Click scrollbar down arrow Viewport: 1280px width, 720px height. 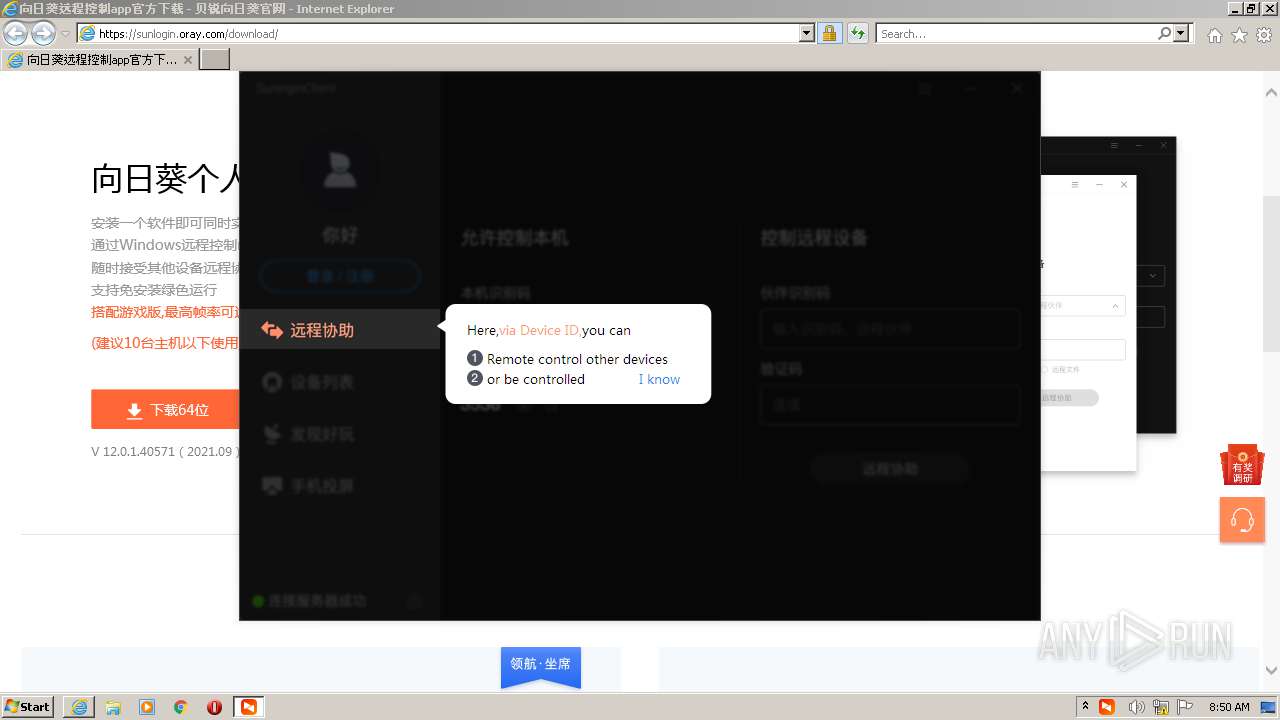(x=1271, y=671)
